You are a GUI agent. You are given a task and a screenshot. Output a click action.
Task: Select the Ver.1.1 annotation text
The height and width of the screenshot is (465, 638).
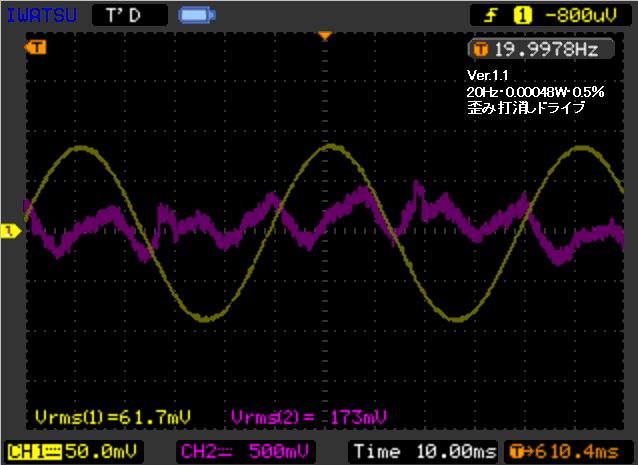tap(487, 75)
